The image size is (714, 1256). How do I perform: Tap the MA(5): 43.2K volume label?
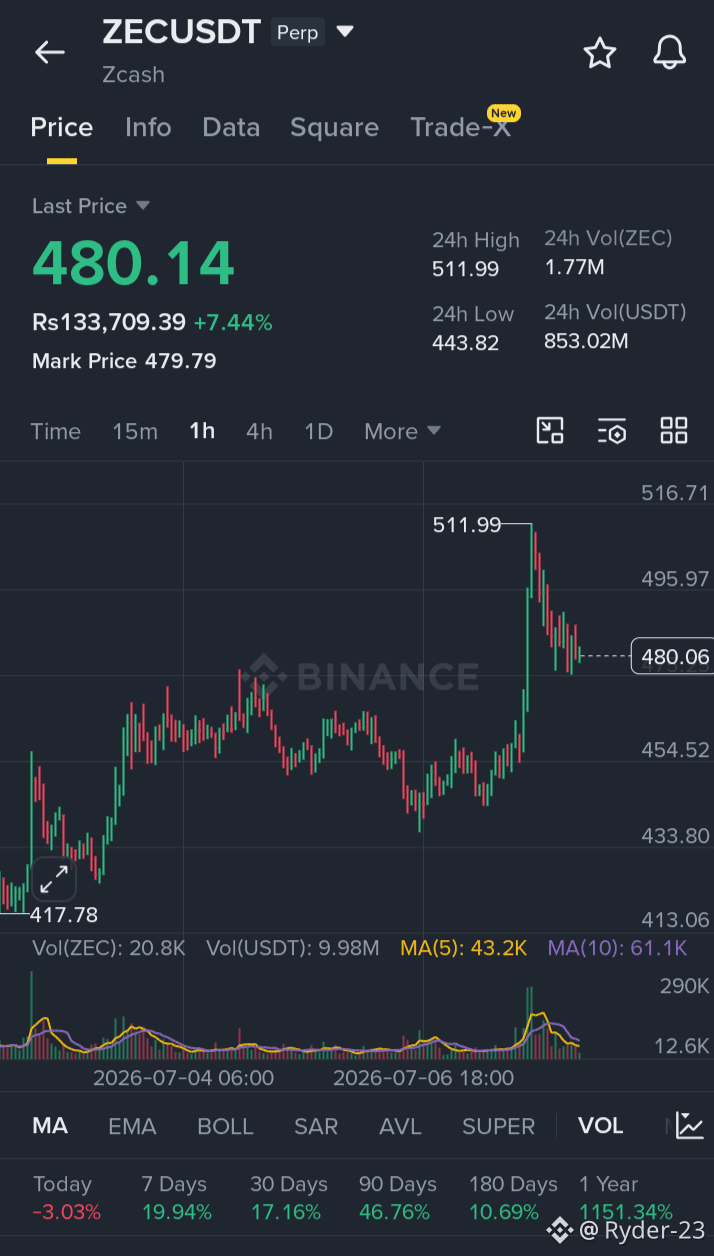(x=463, y=948)
